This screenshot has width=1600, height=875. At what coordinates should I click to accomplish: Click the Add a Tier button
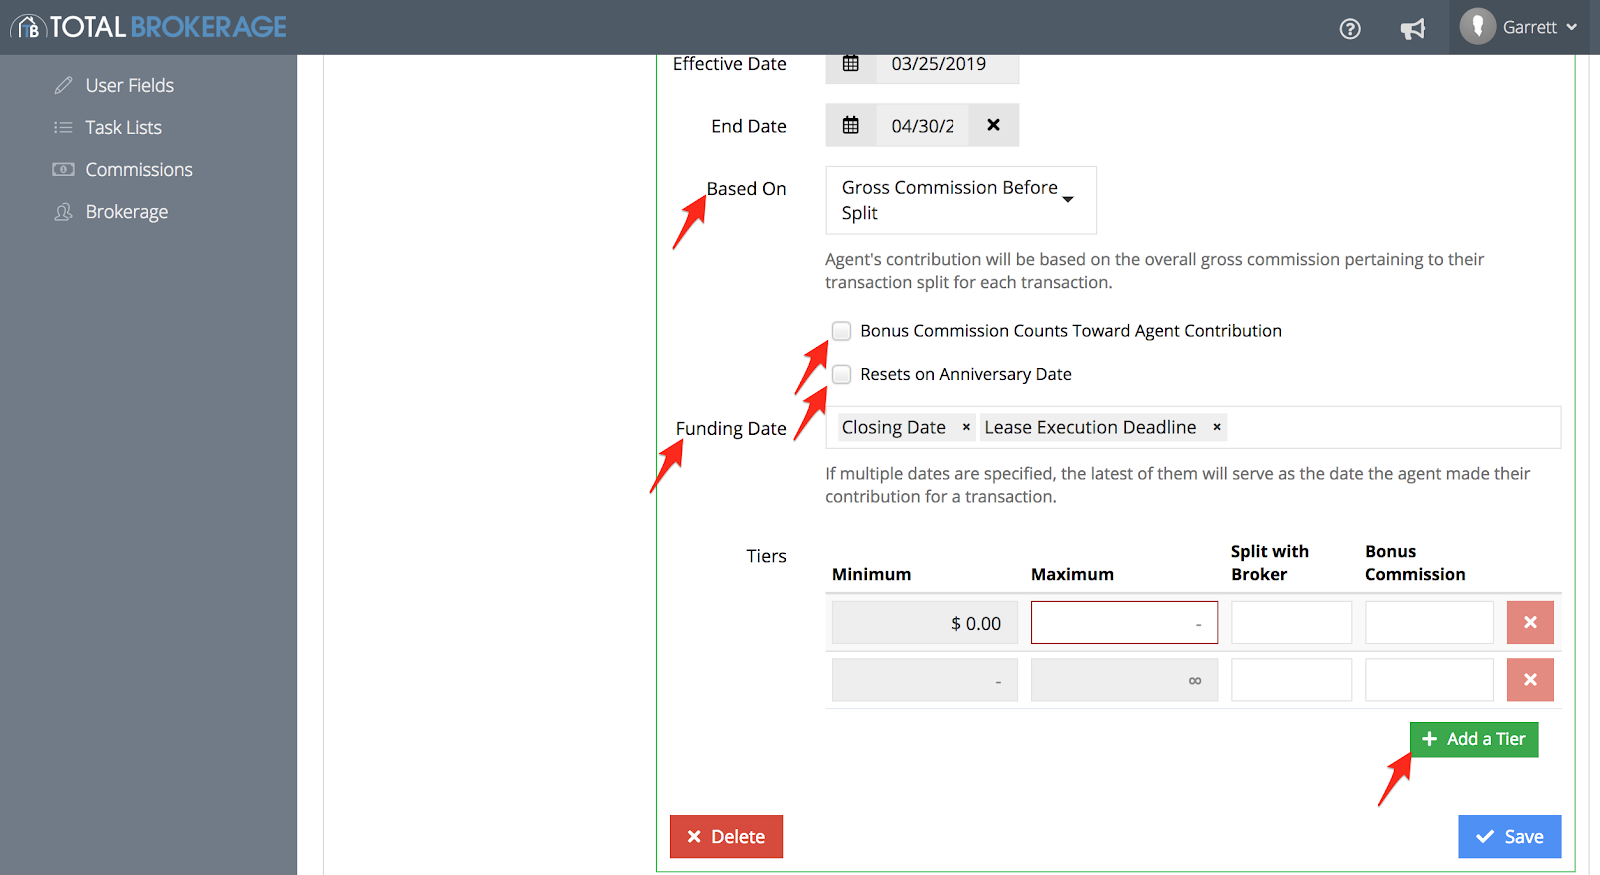tap(1474, 739)
